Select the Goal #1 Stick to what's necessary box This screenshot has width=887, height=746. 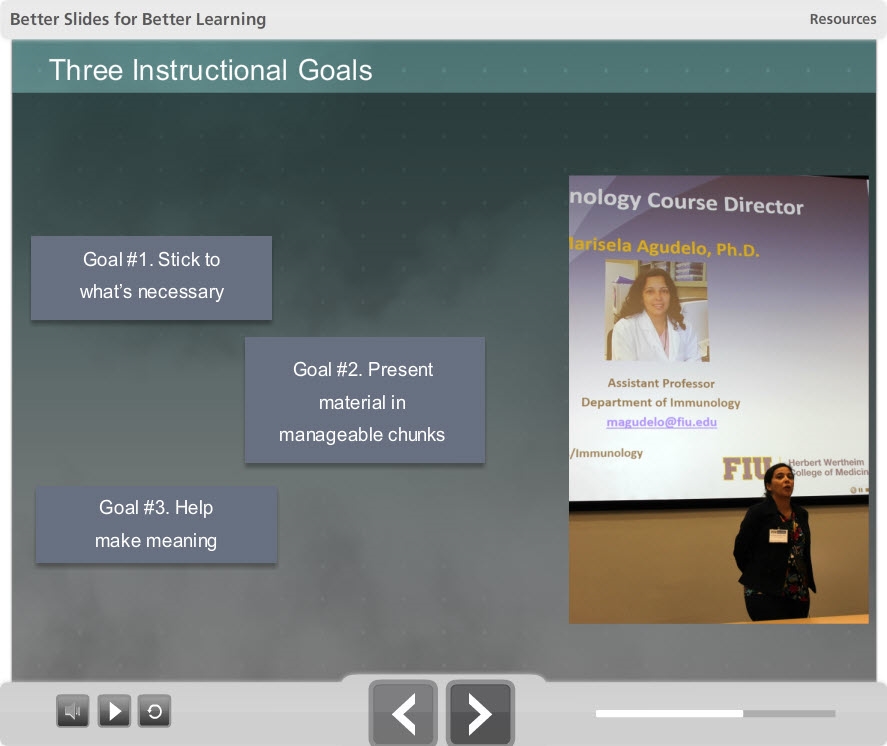(x=151, y=277)
